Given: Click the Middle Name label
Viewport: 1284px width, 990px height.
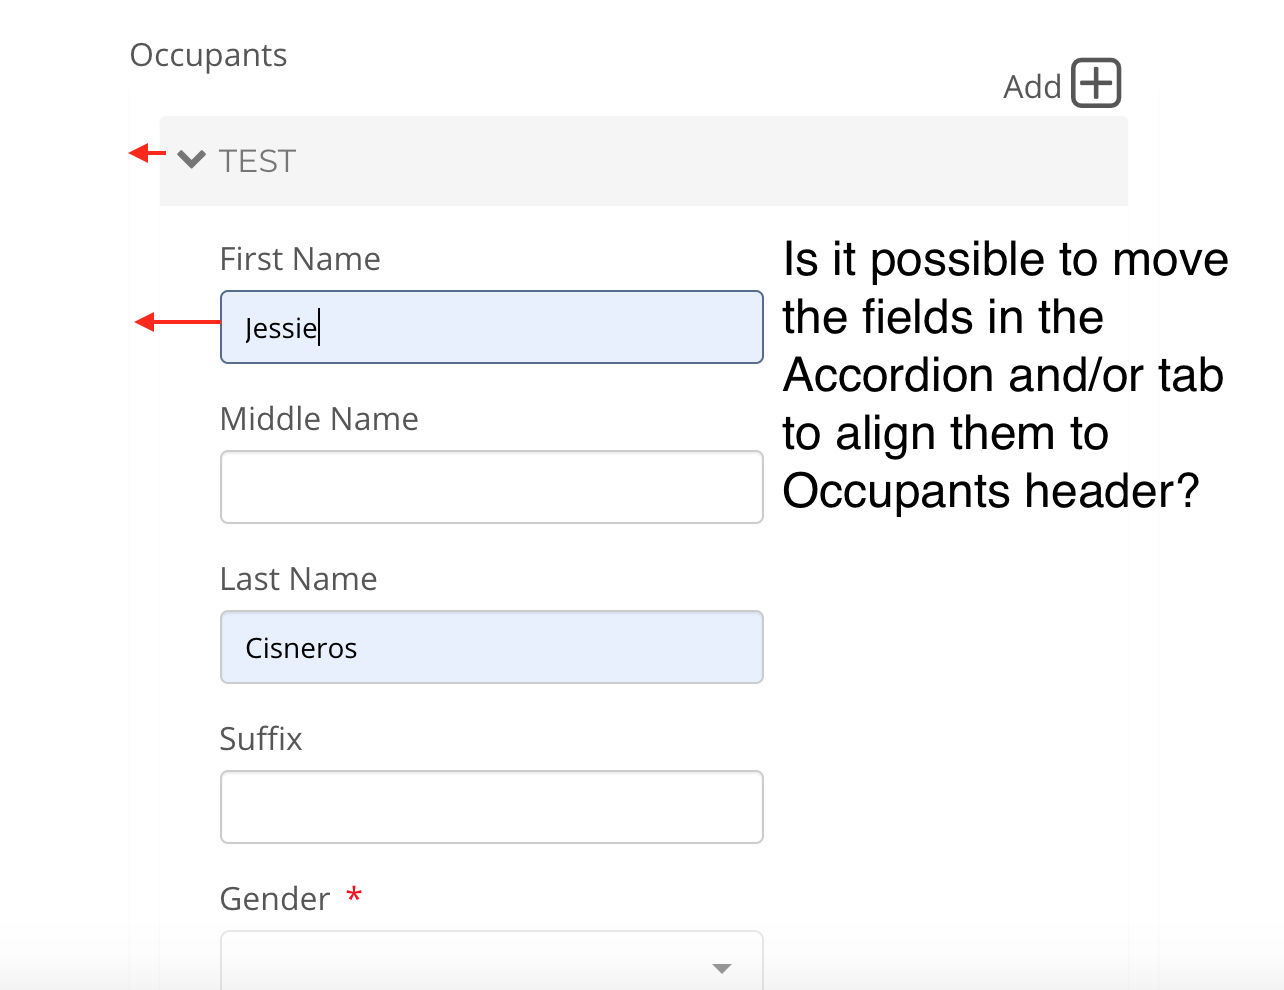Looking at the screenshot, I should click(319, 419).
